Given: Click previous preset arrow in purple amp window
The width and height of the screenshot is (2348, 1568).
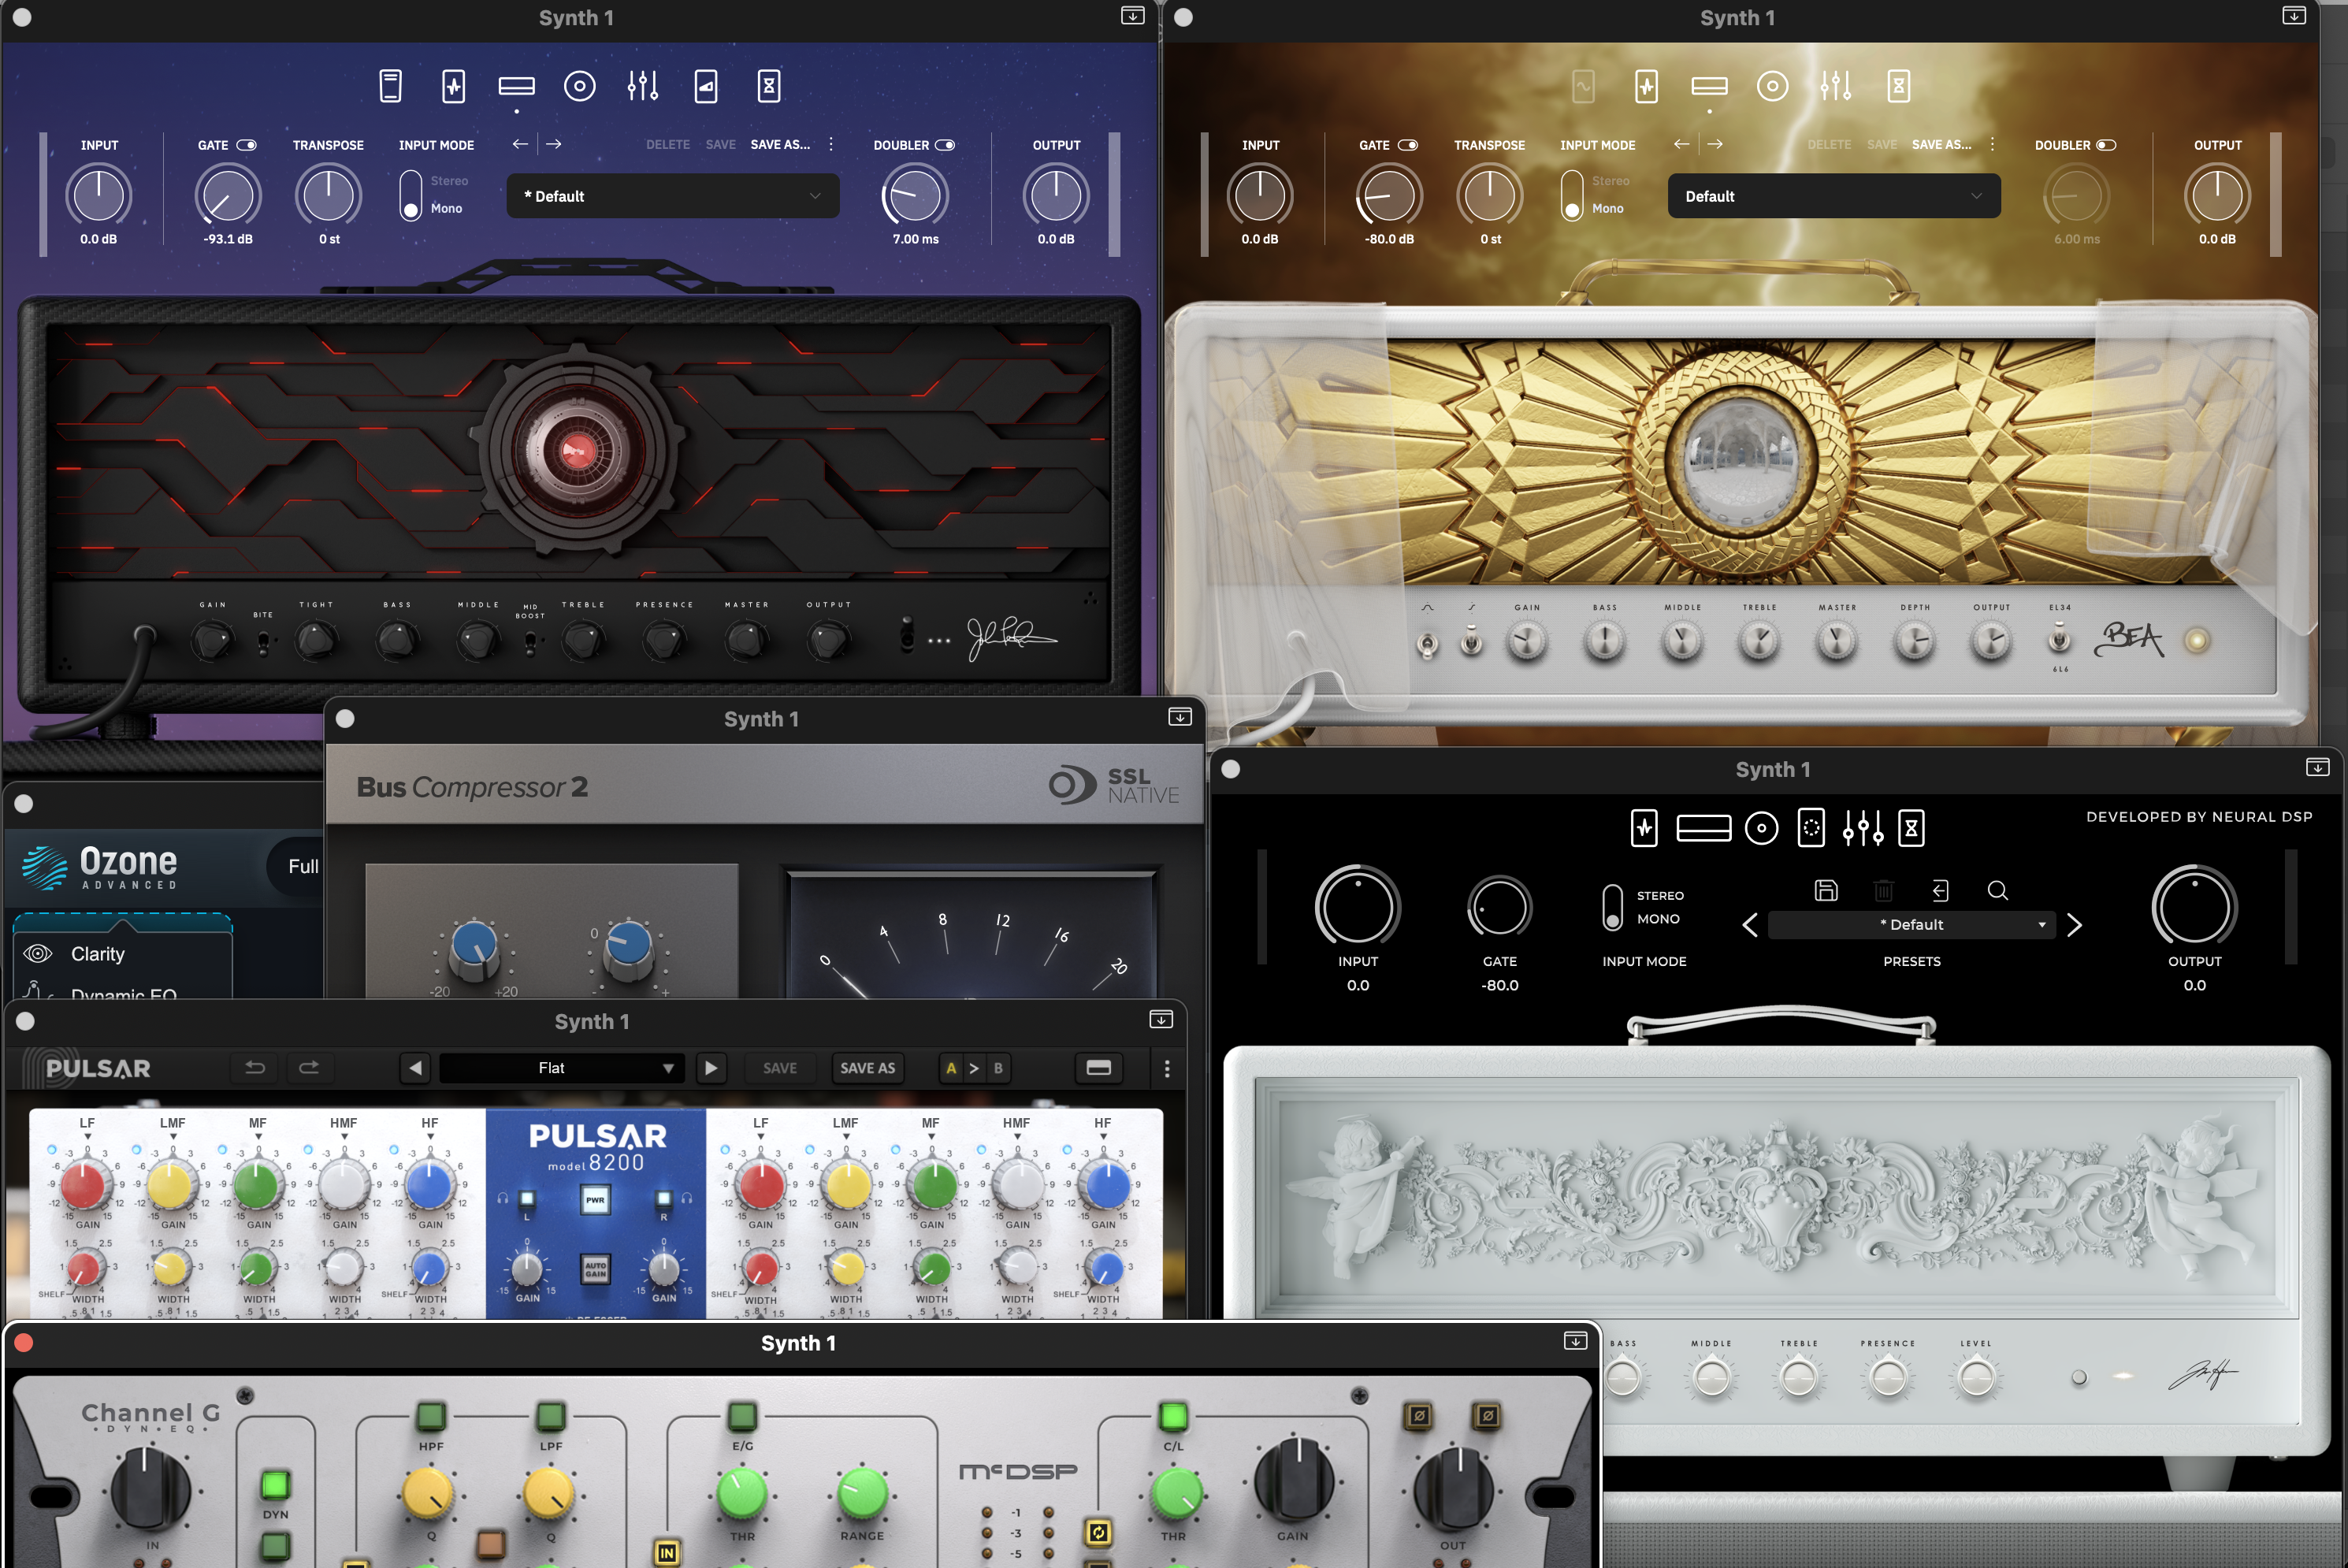Looking at the screenshot, I should (x=520, y=144).
